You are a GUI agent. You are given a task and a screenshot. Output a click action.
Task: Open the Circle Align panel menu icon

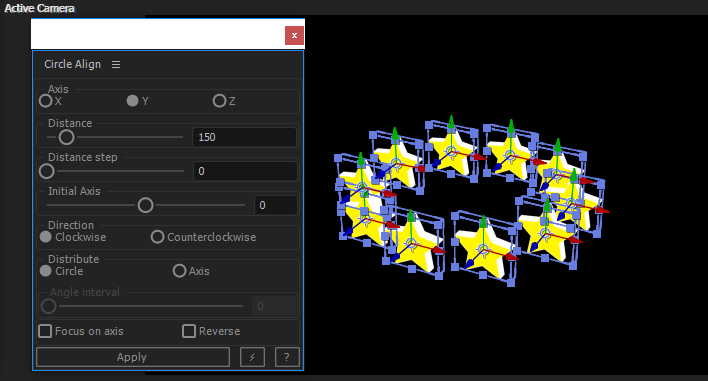click(116, 65)
